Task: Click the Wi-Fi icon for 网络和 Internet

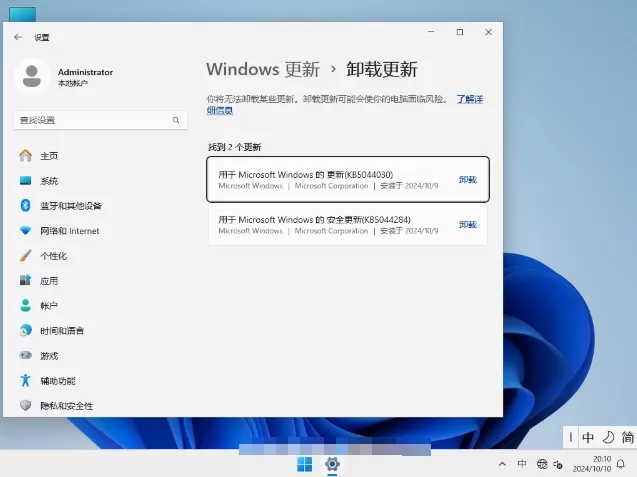Action: tap(25, 231)
